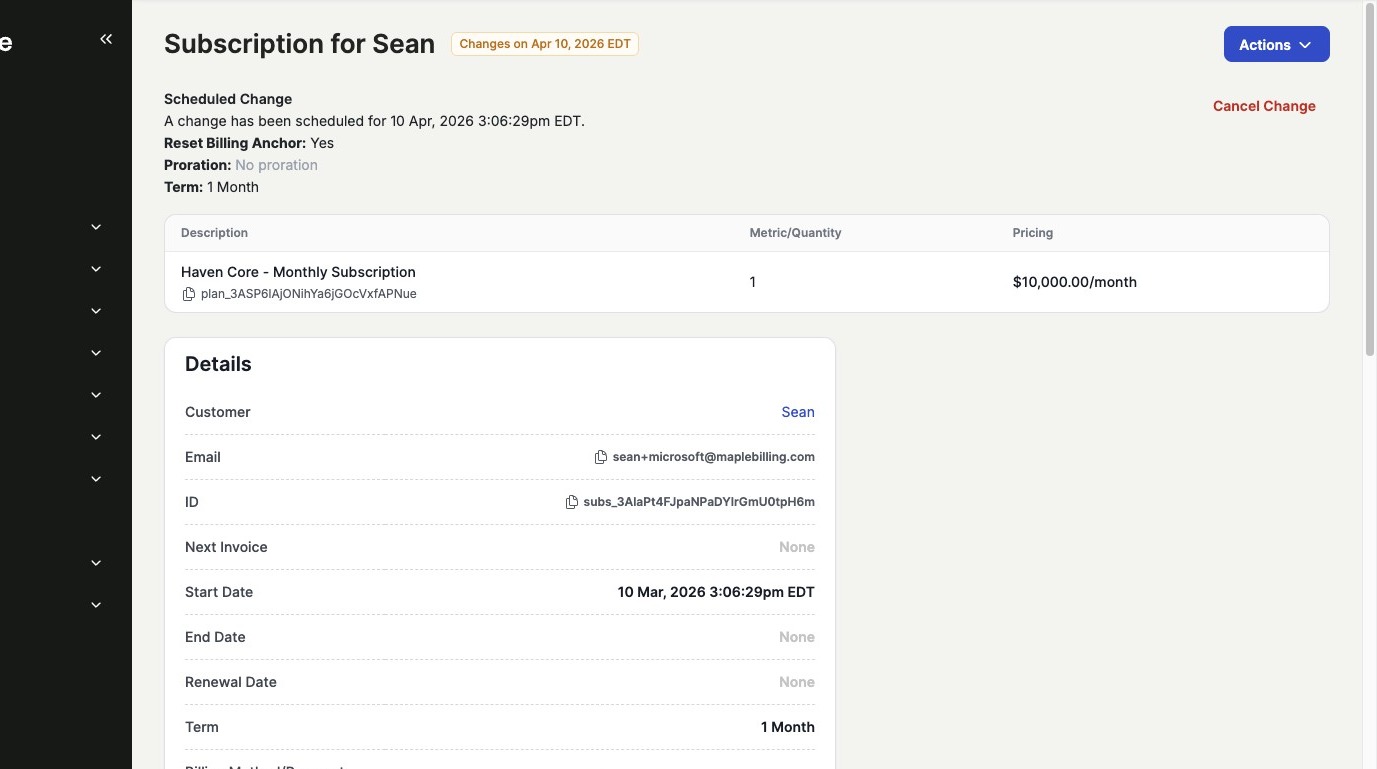
Task: Expand the second sidebar chevron section
Action: coord(96,269)
